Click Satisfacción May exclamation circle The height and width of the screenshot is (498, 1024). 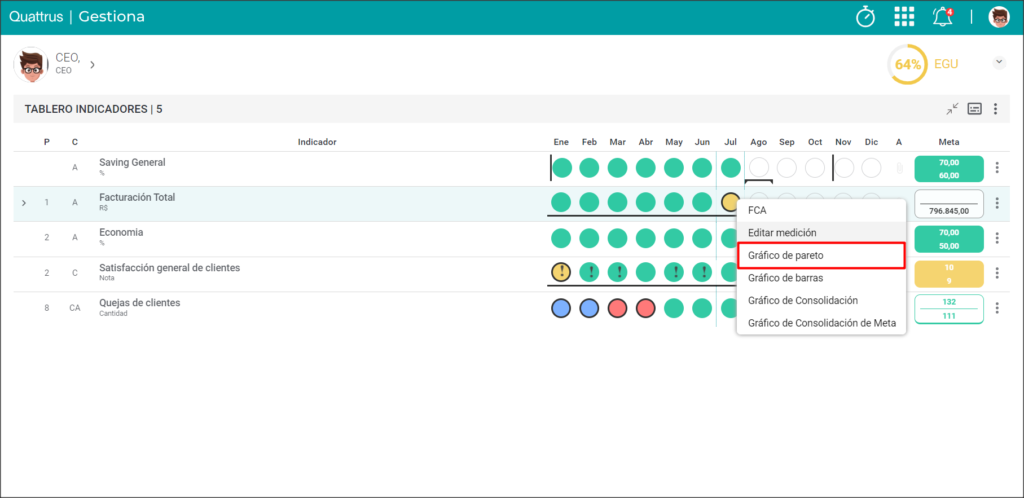coord(674,272)
